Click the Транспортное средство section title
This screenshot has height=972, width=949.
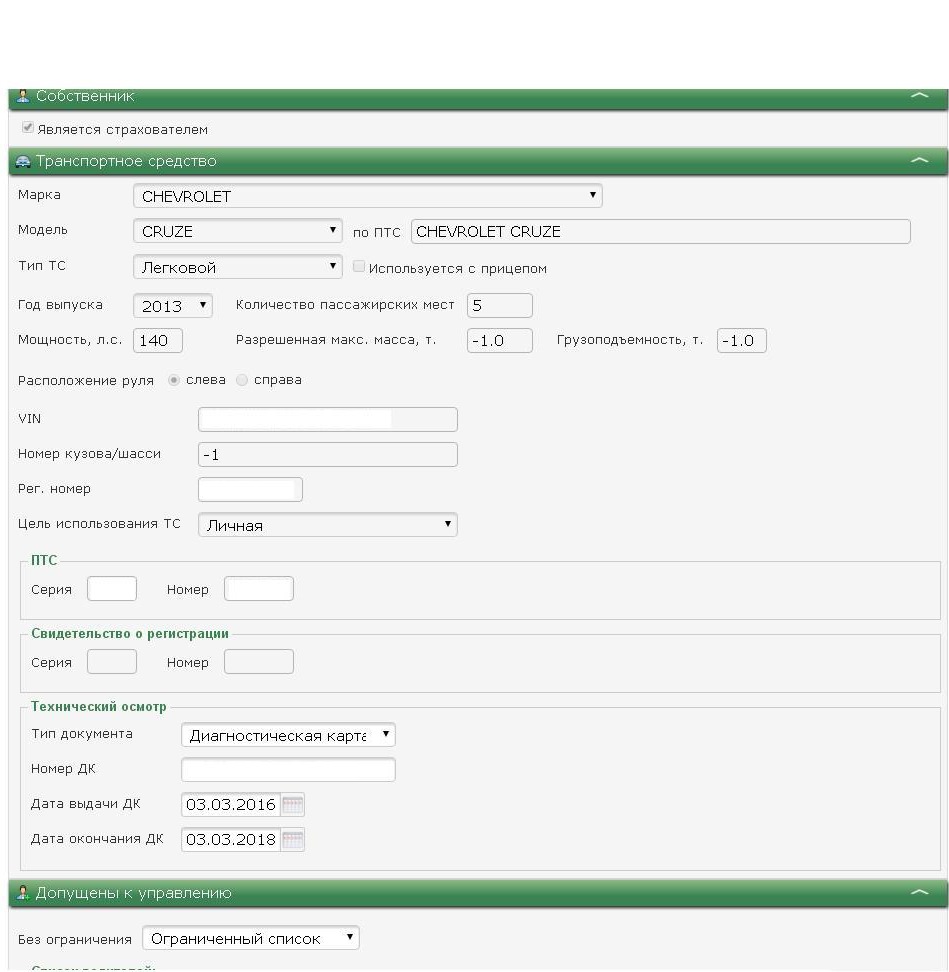click(126, 161)
